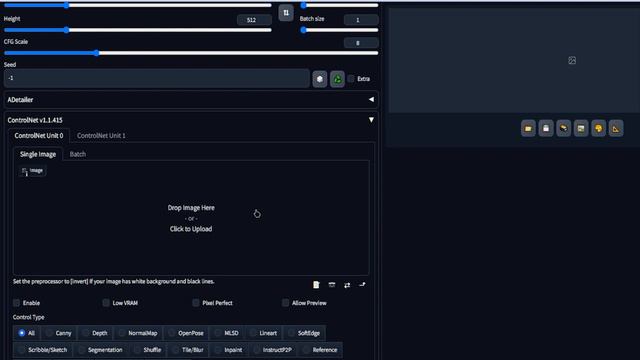The image size is (640, 360).
Task: Select the Scribble/Sketch control type
Action: coord(43,350)
